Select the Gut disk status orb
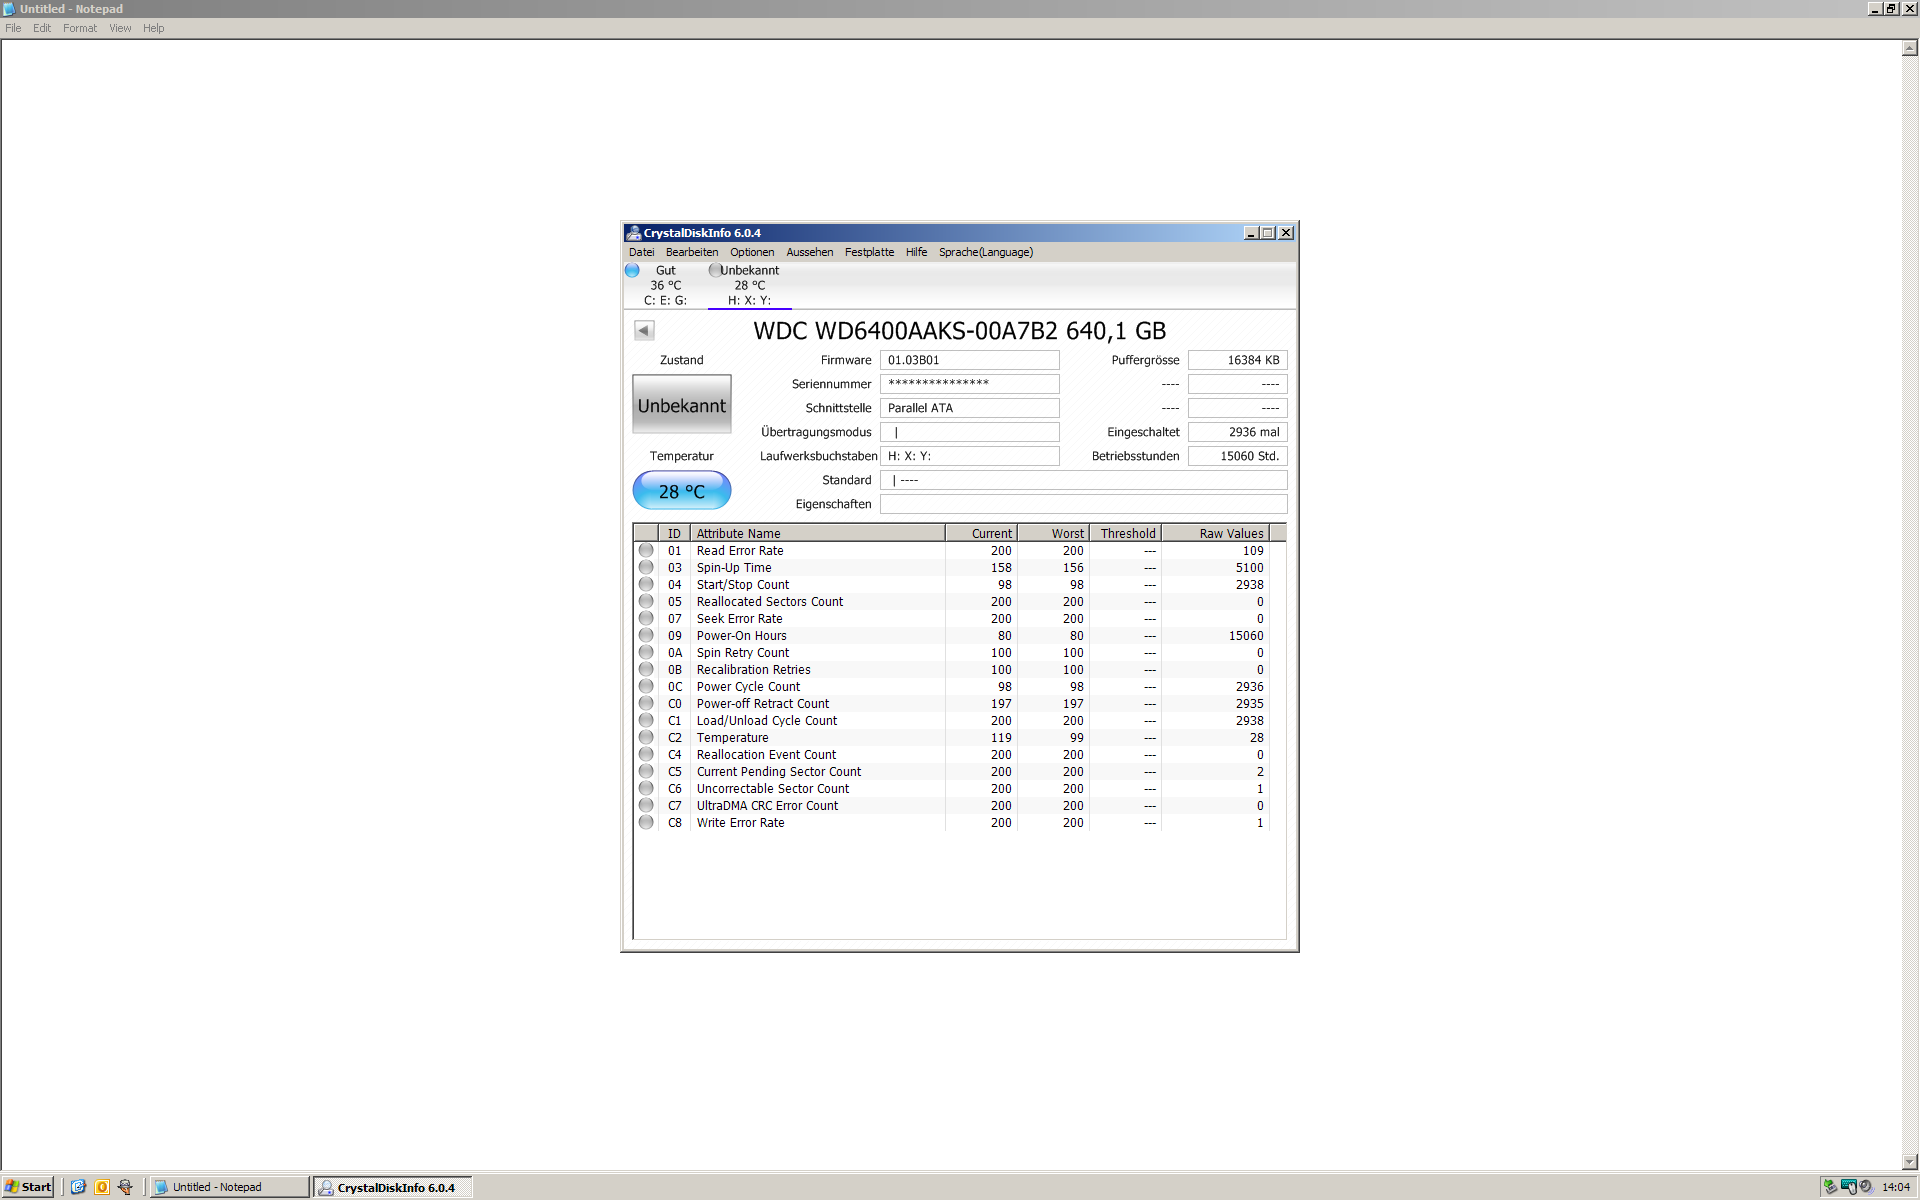Screen dimensions: 1920x1200 [632, 270]
